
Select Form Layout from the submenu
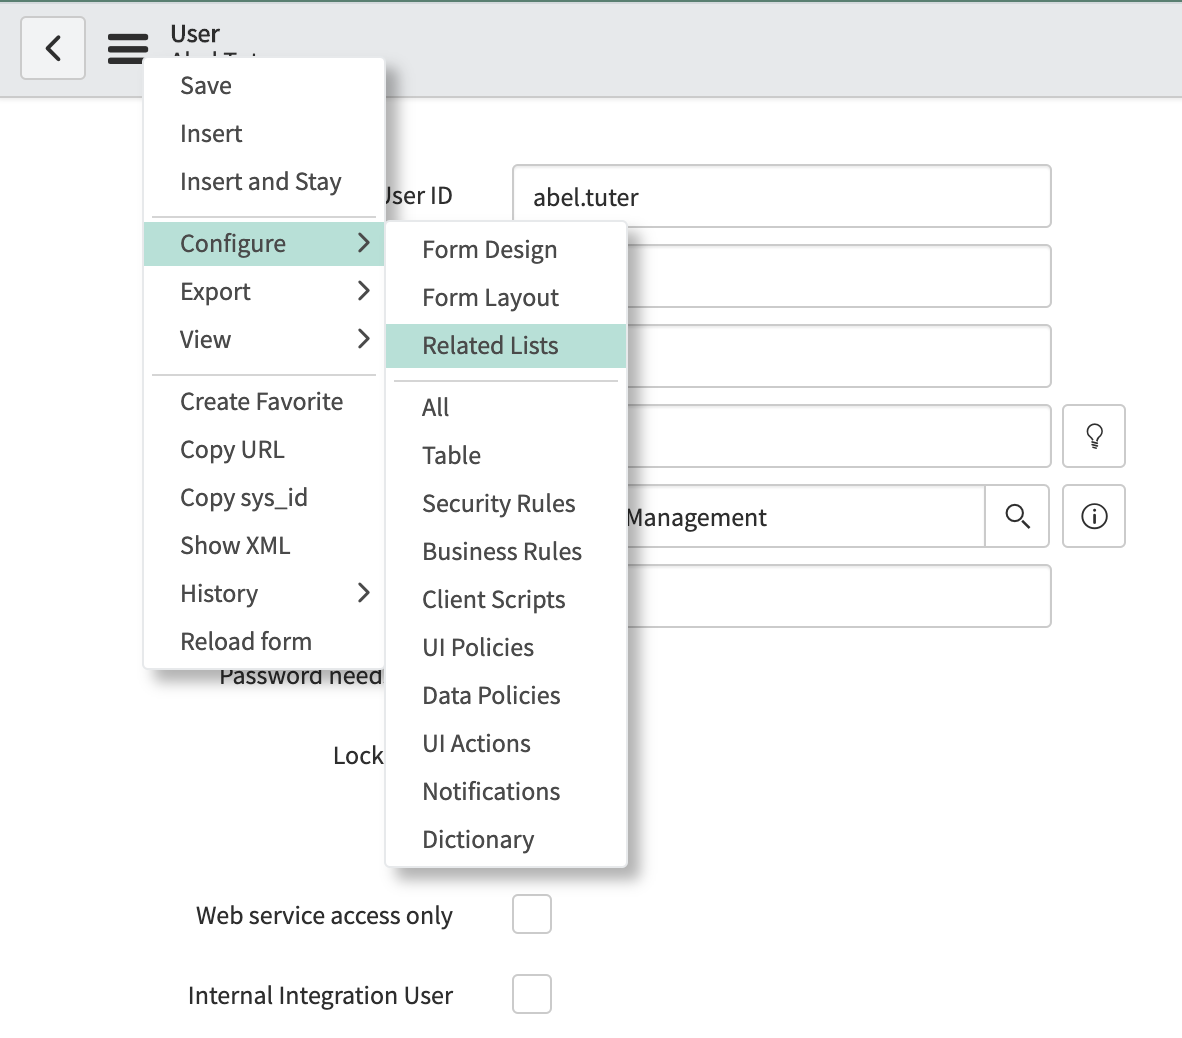coord(489,297)
